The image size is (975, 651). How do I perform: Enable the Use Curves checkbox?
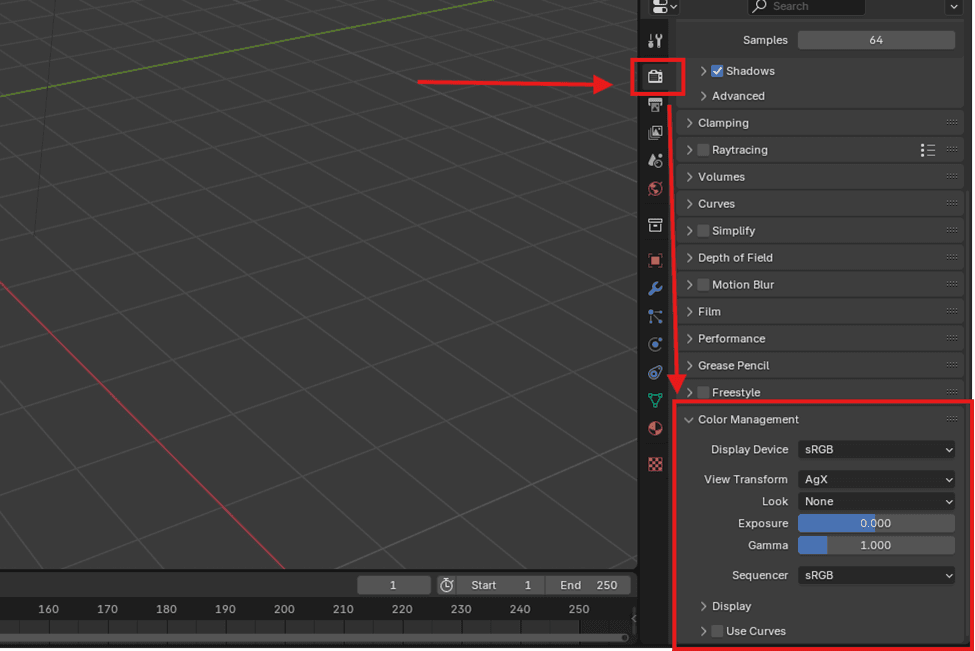click(717, 631)
